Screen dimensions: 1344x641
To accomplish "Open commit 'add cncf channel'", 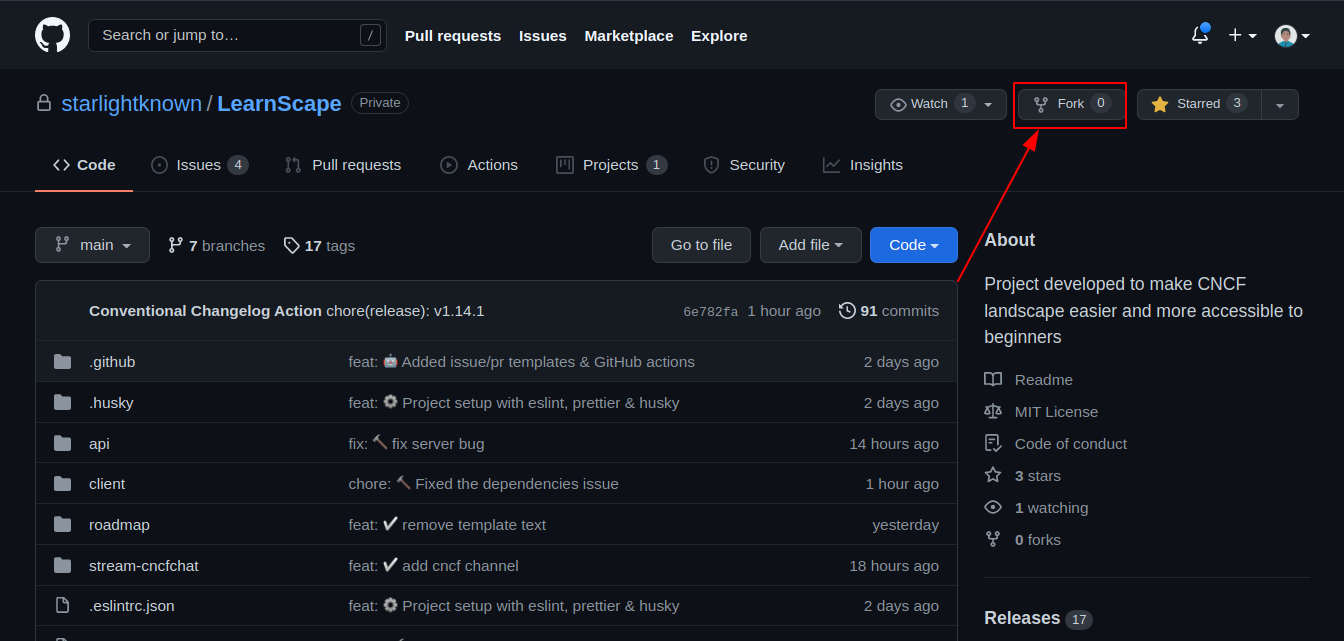I will coord(433,566).
